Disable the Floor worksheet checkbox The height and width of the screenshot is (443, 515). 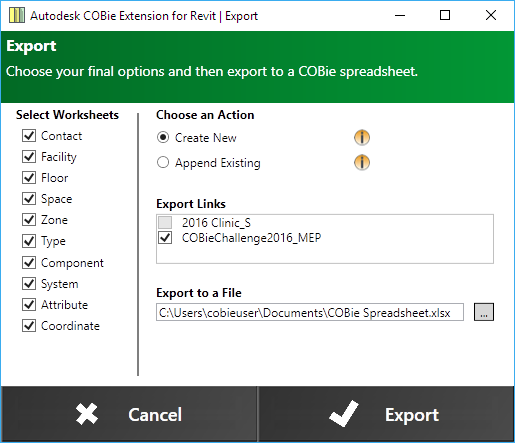point(29,178)
